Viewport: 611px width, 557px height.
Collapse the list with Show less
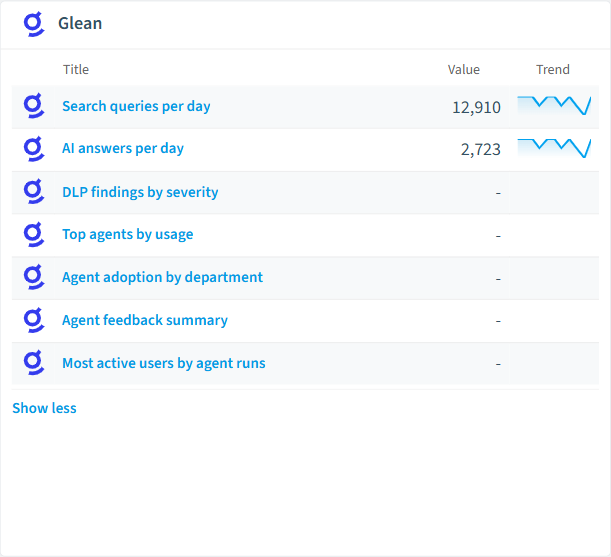point(44,408)
